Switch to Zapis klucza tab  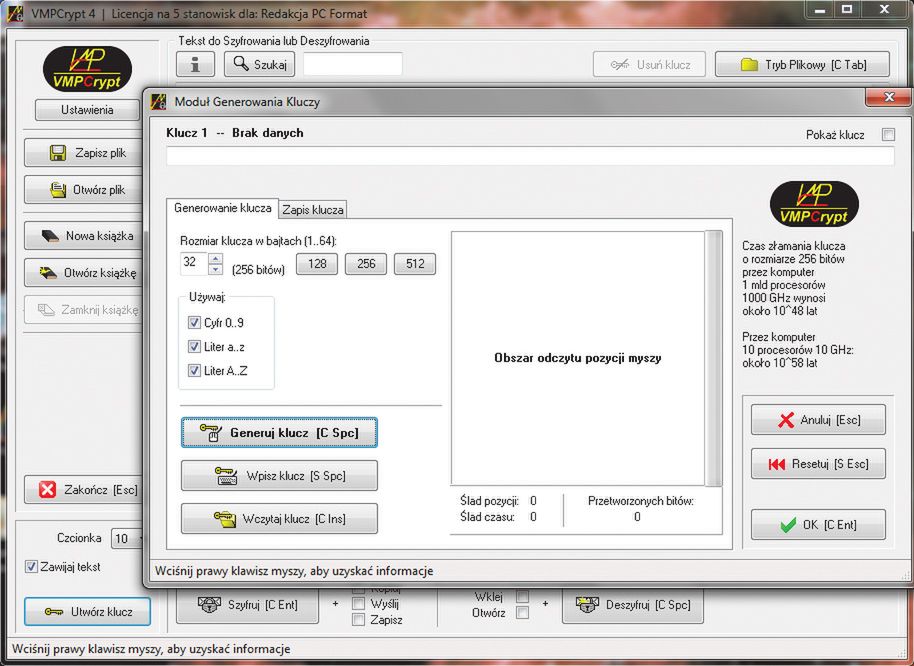(313, 210)
